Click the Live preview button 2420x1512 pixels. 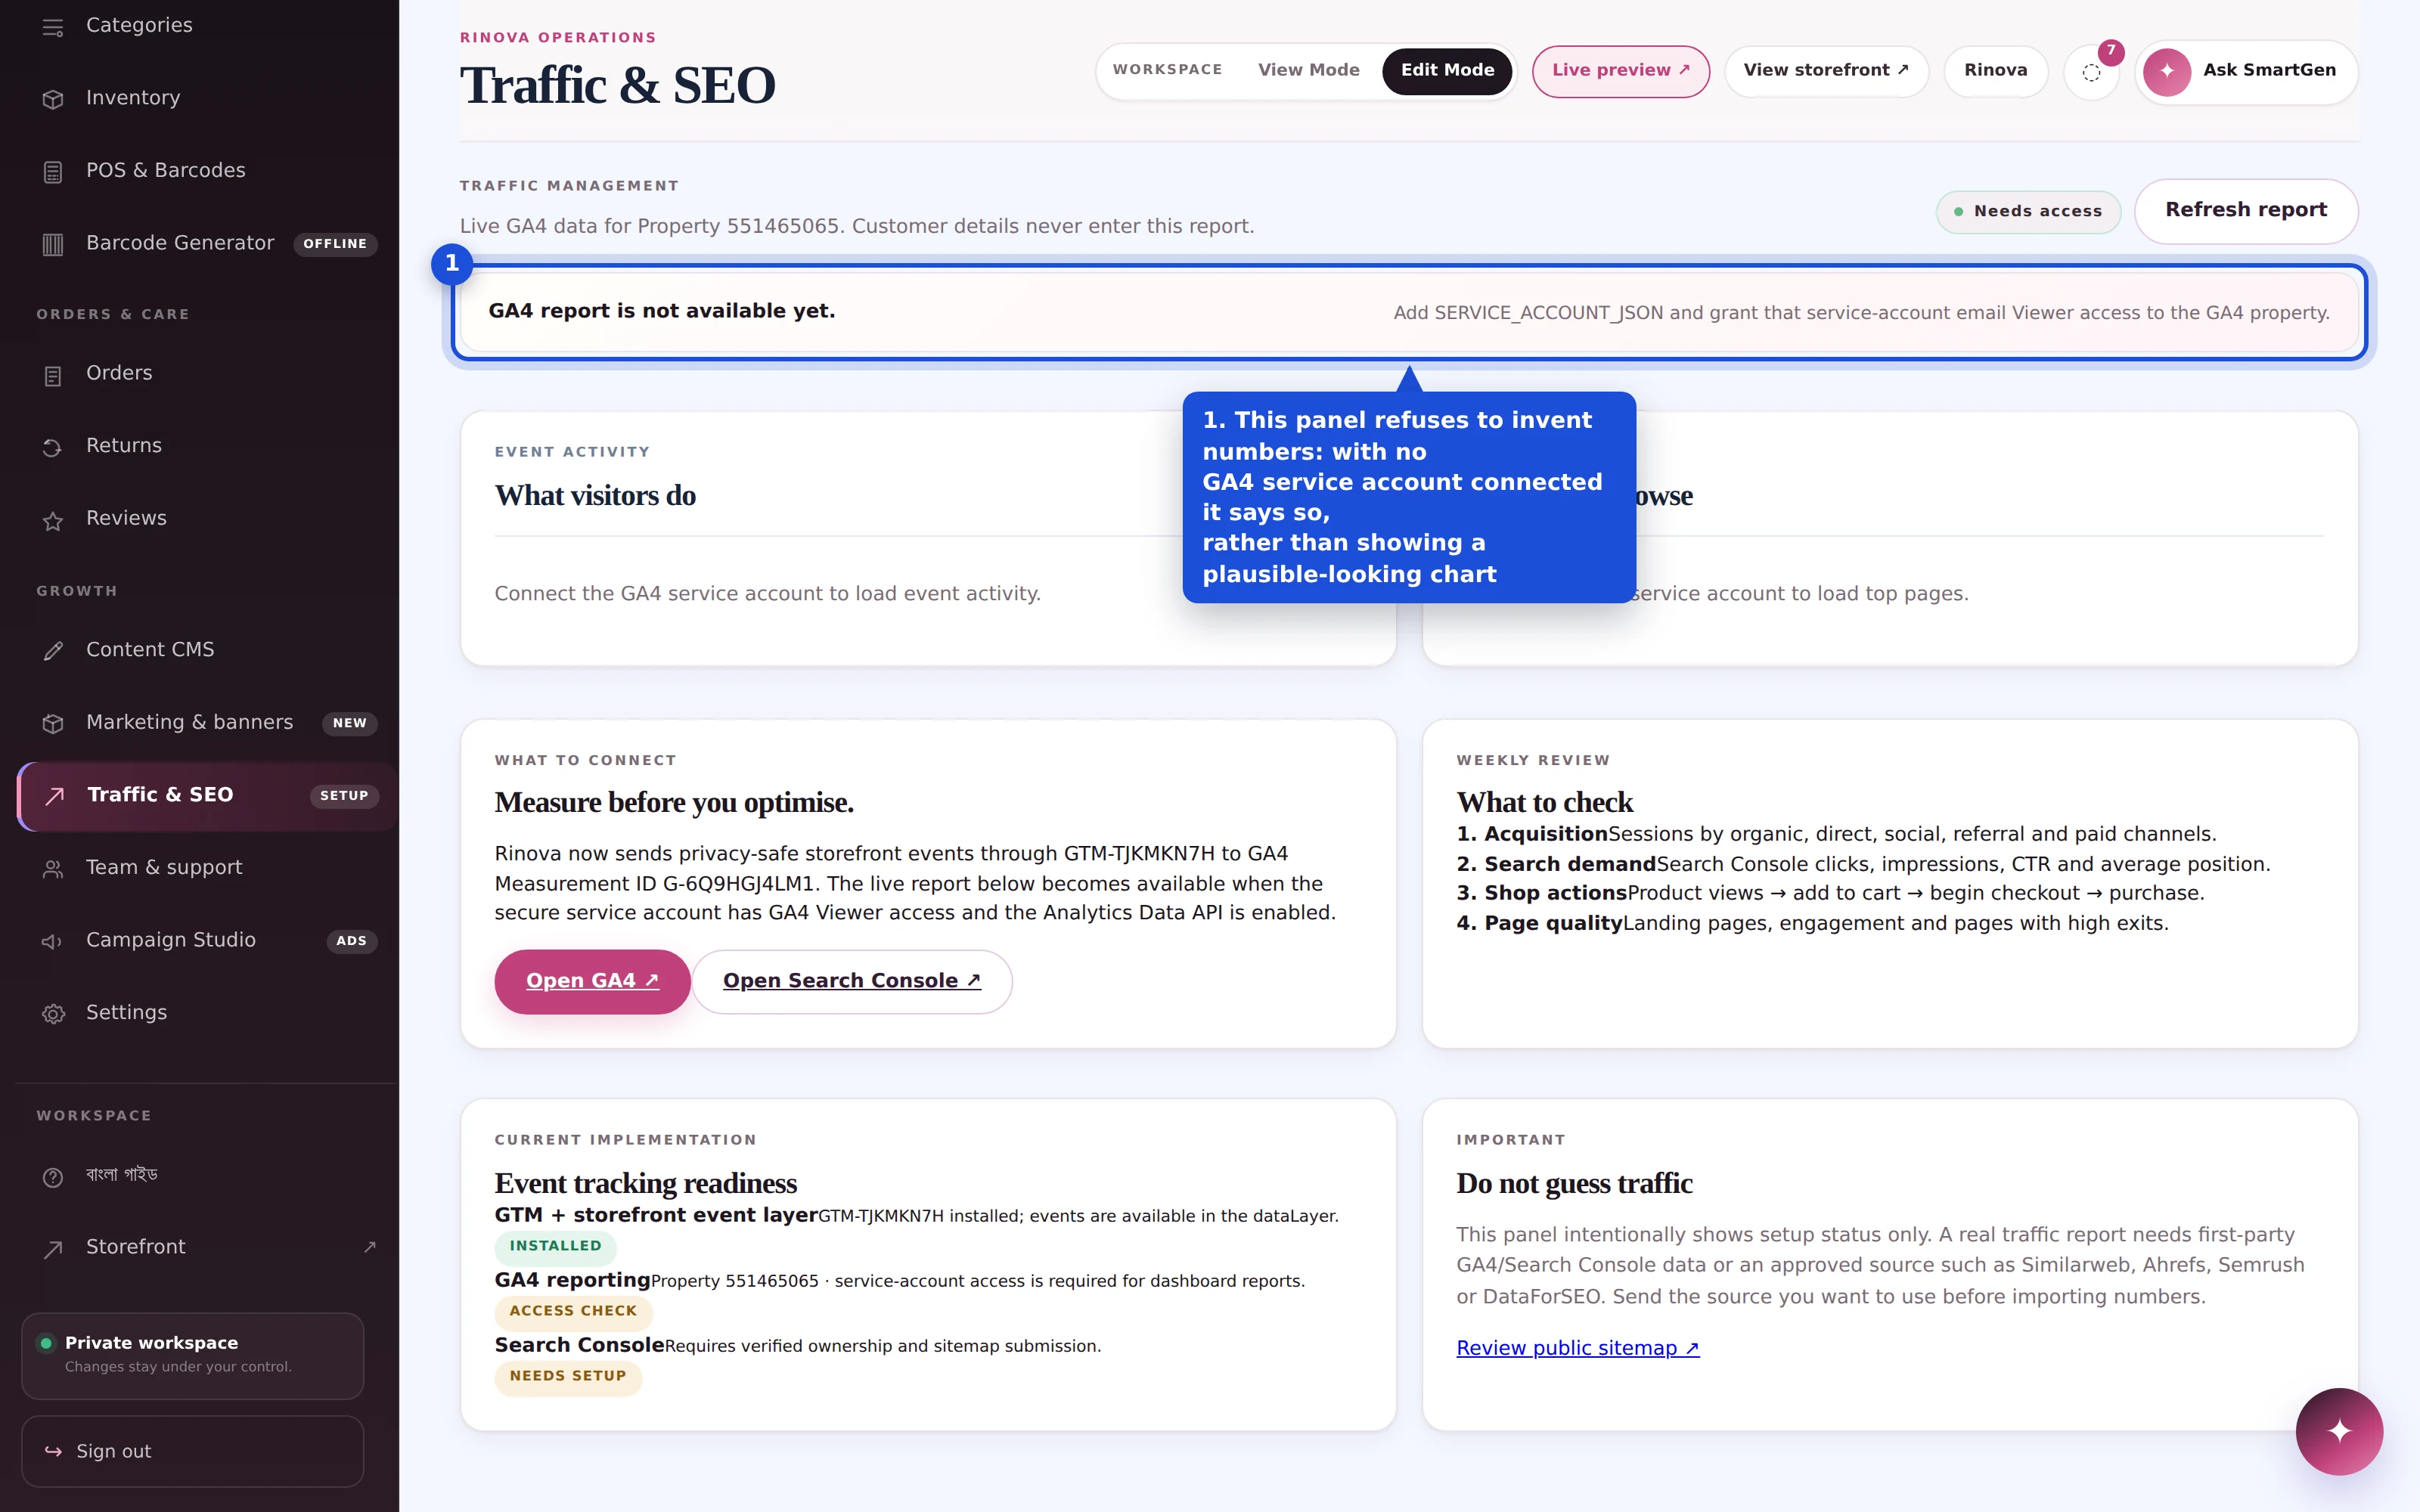click(1620, 71)
